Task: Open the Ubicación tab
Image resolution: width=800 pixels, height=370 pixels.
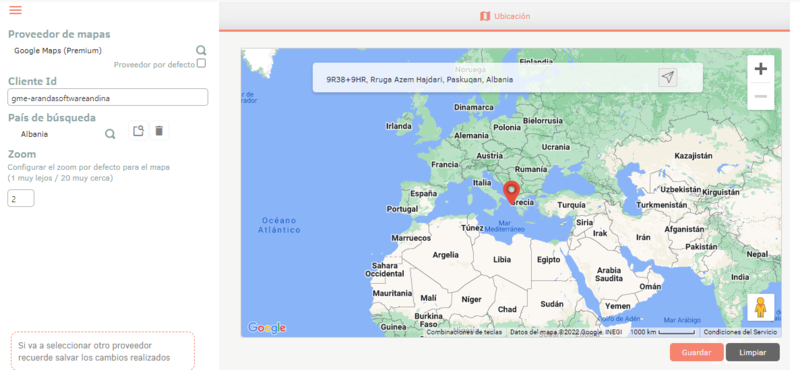Action: tap(505, 16)
